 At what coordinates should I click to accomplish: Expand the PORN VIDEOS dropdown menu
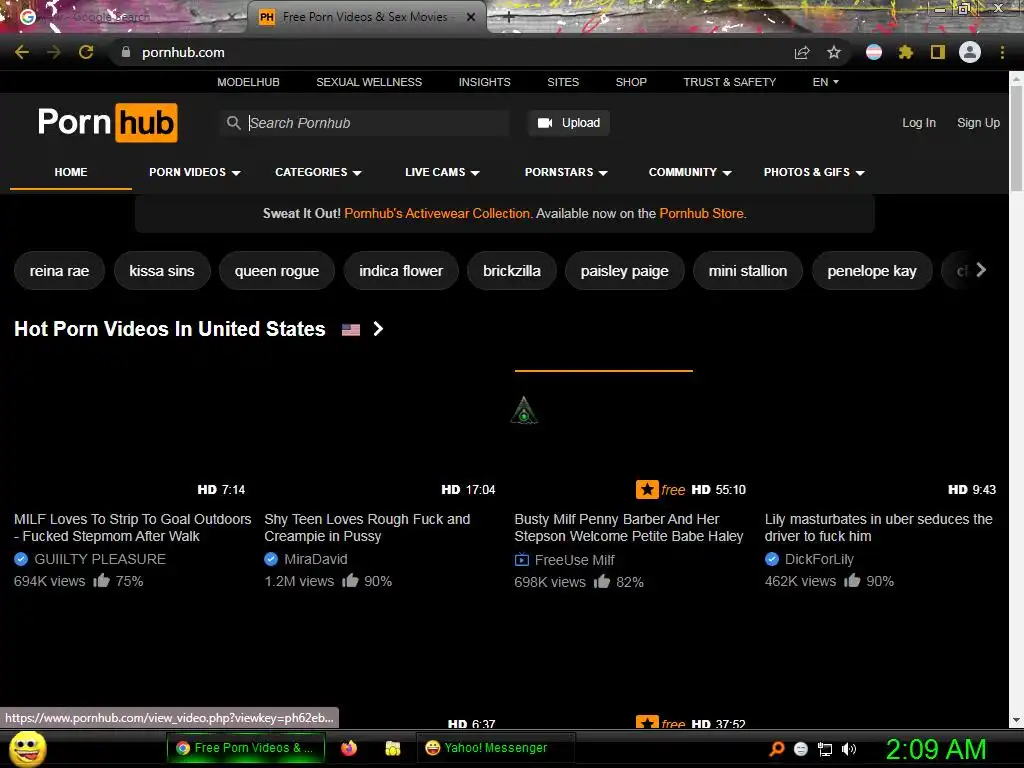[x=195, y=172]
